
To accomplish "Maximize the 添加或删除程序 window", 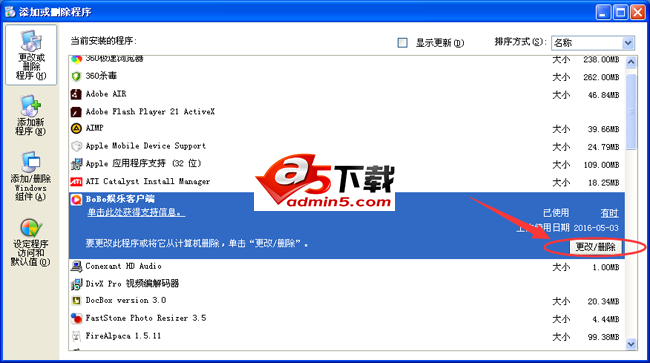I will coord(621,12).
